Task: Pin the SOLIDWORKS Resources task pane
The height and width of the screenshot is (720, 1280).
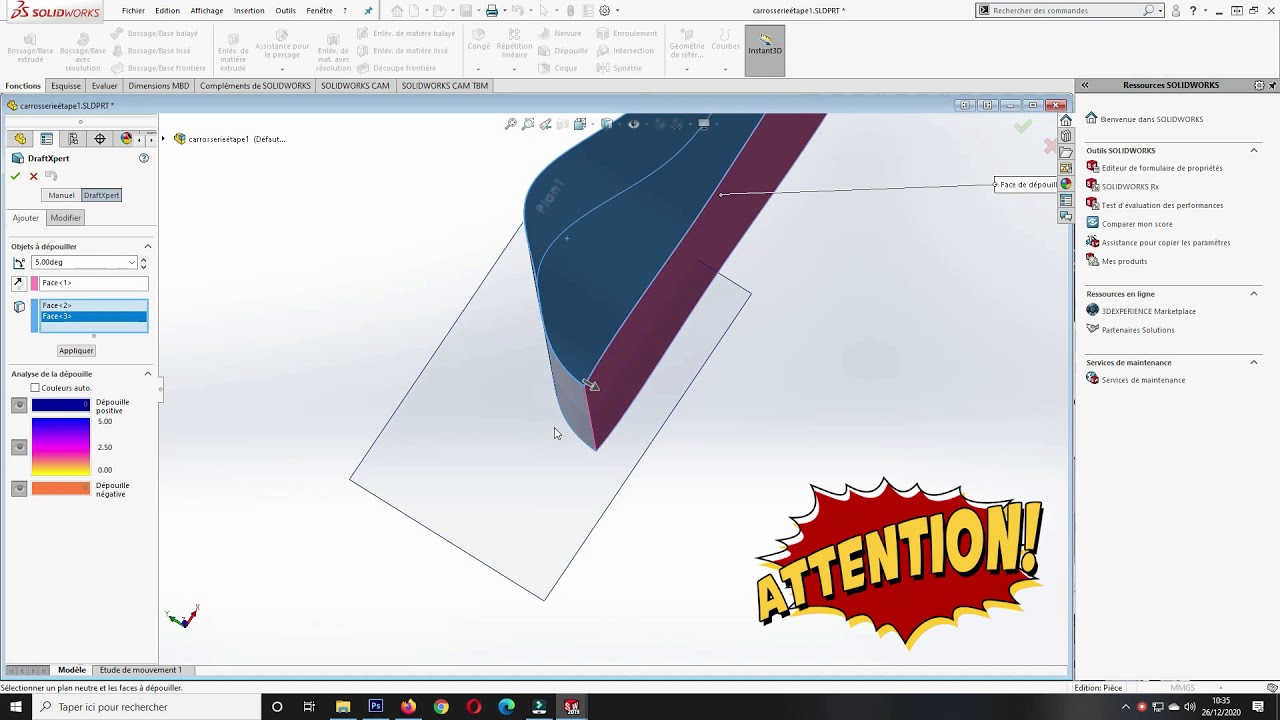Action: [x=1272, y=86]
